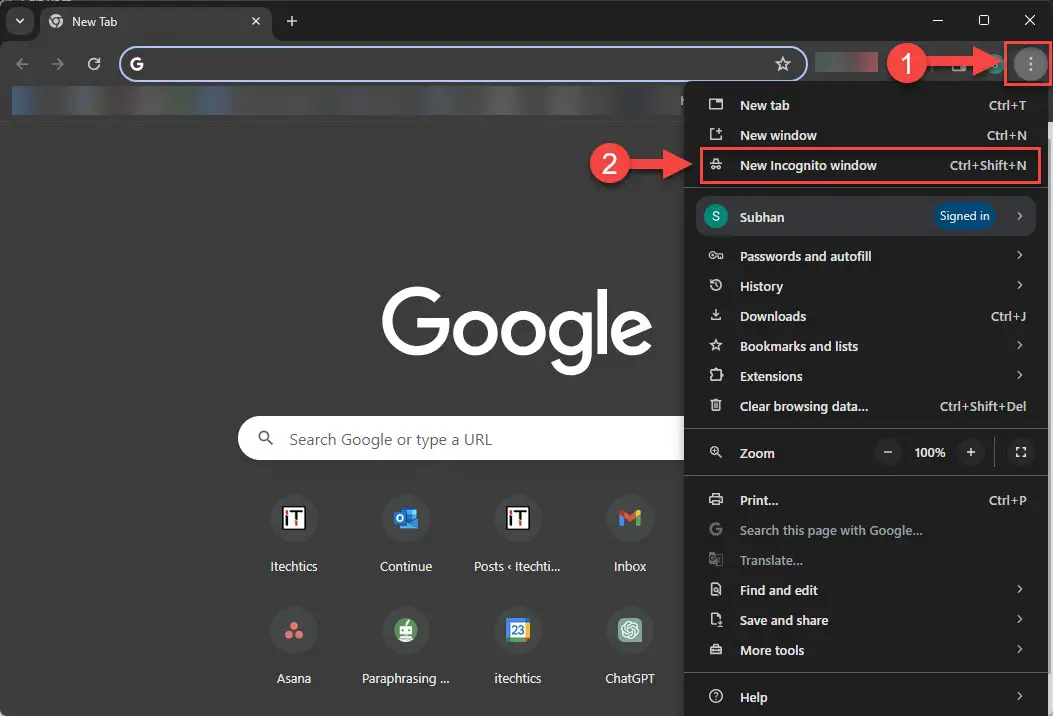
Task: Decrease page zoom with the minus control
Action: [887, 452]
